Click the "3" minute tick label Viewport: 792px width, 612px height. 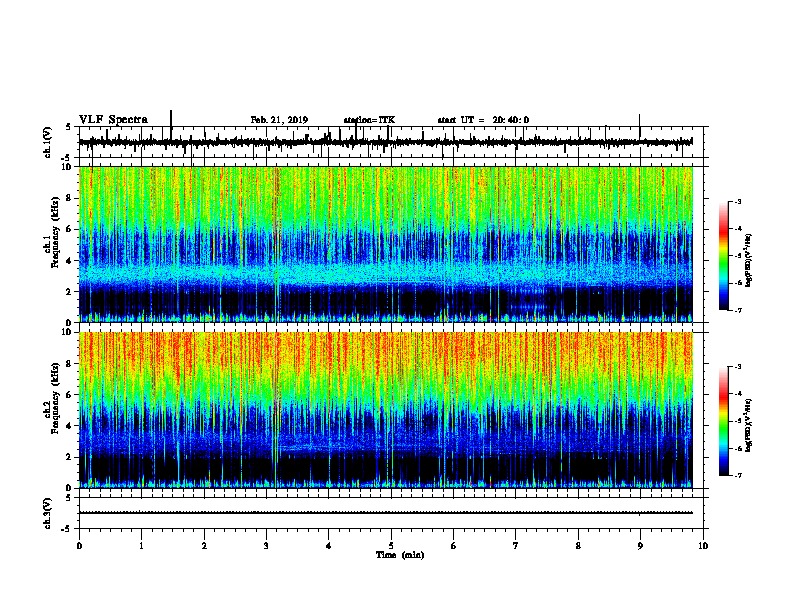point(266,546)
